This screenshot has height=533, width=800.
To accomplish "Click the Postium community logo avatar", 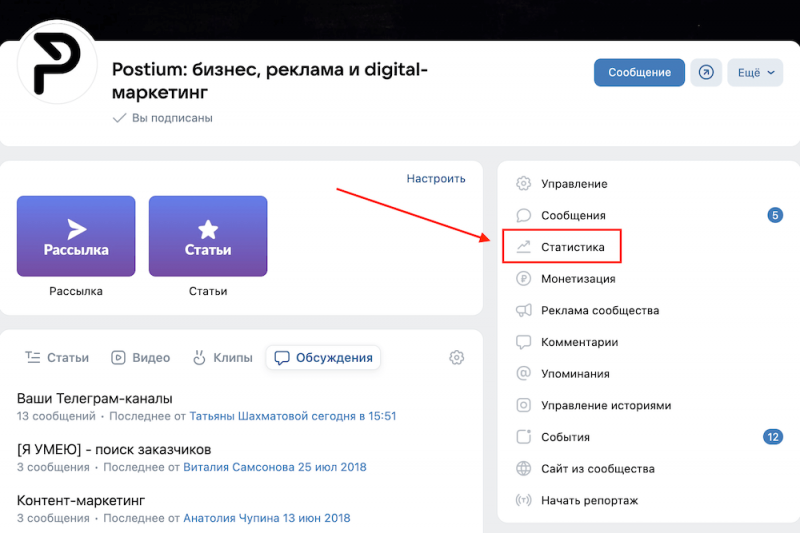I will 57,62.
